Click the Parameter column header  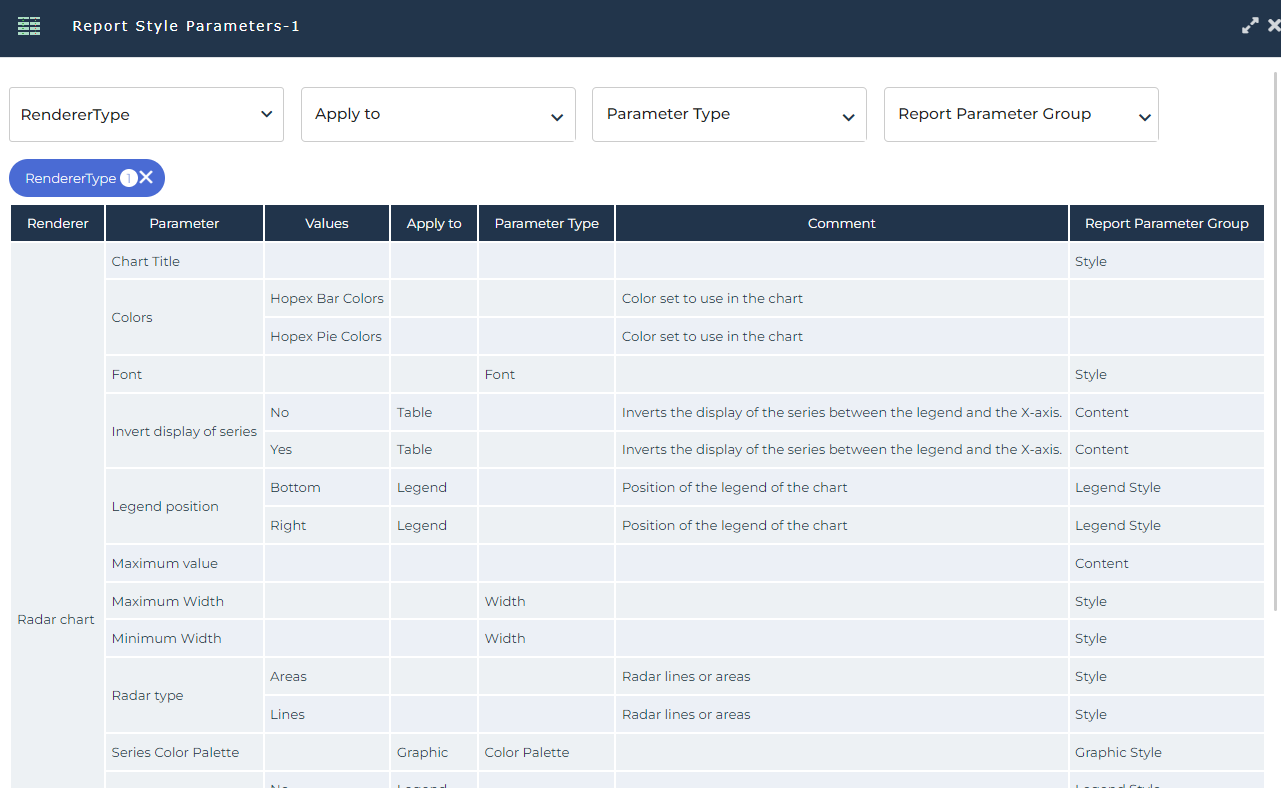coord(184,224)
